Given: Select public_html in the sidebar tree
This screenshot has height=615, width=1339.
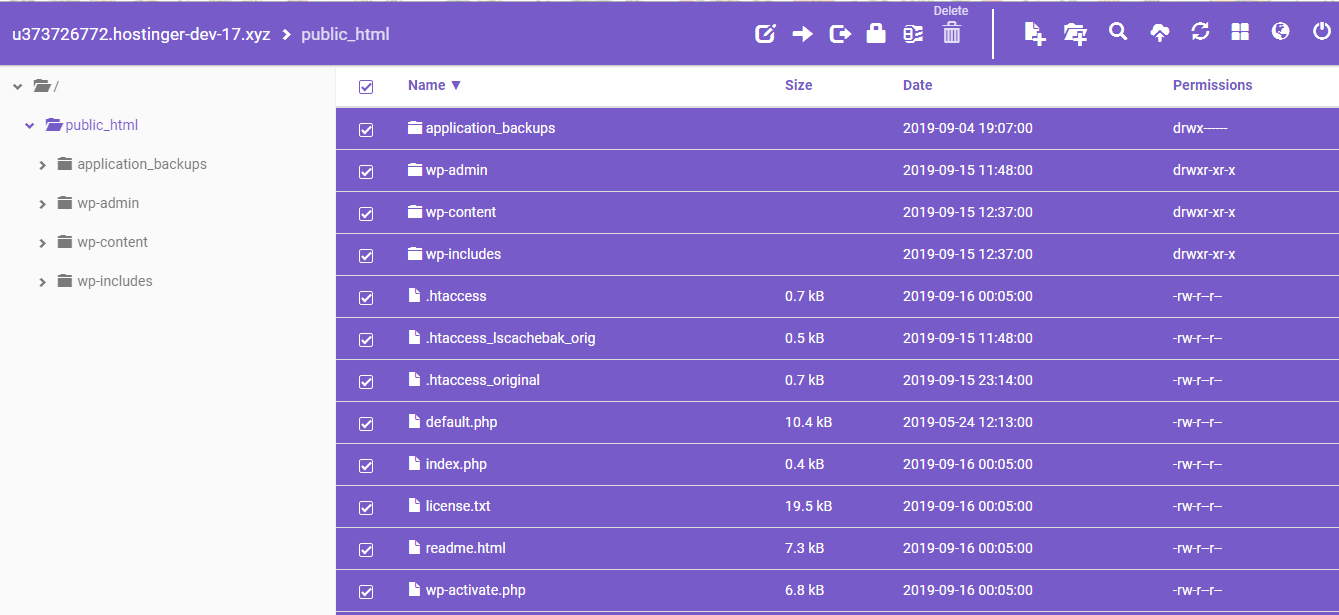Looking at the screenshot, I should tap(101, 125).
